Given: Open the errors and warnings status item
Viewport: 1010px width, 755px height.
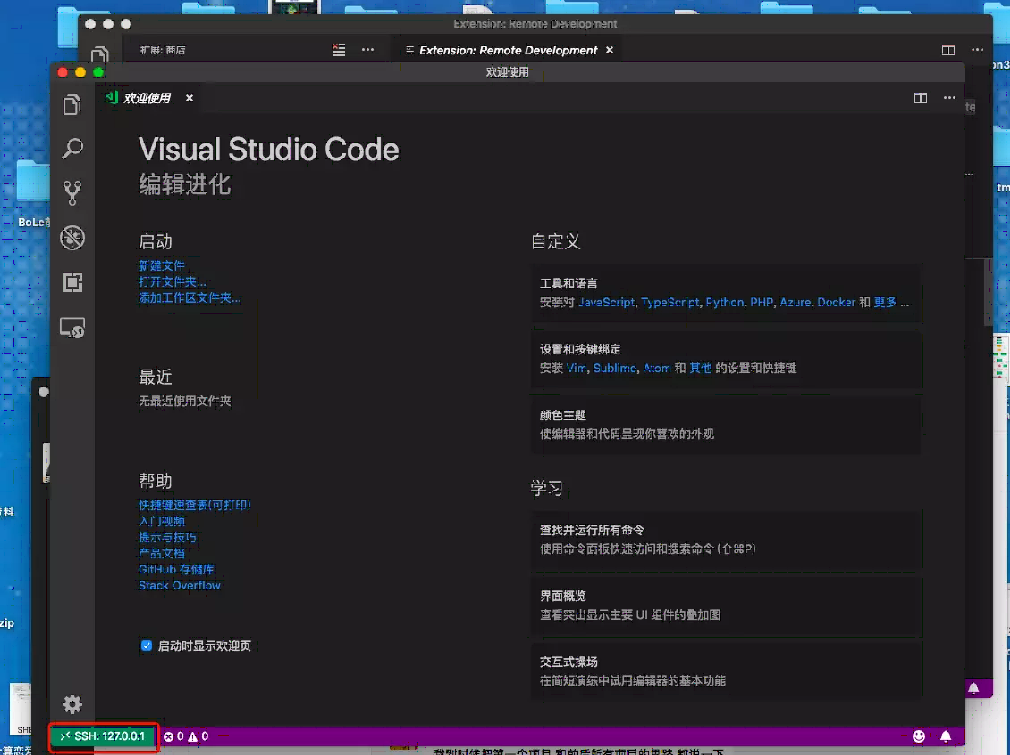Looking at the screenshot, I should pyautogui.click(x=185, y=737).
